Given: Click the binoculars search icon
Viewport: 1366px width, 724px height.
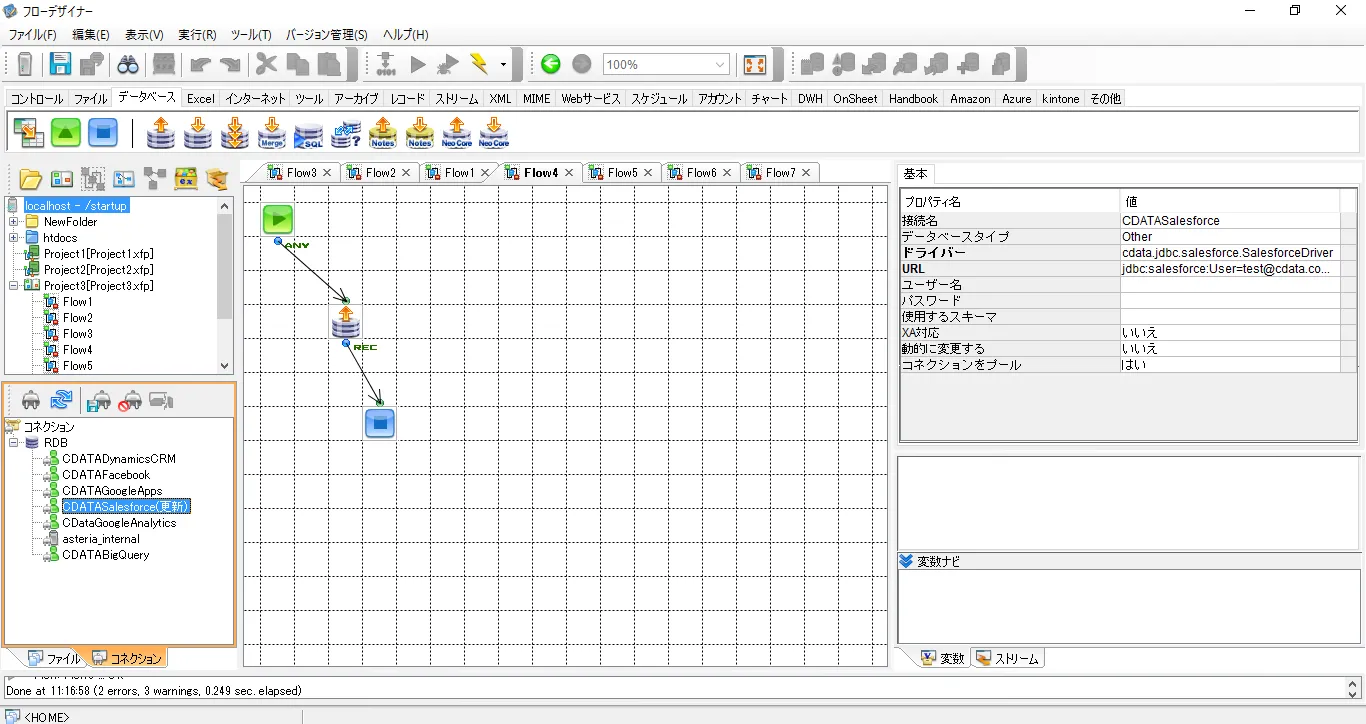Looking at the screenshot, I should click(x=128, y=65).
